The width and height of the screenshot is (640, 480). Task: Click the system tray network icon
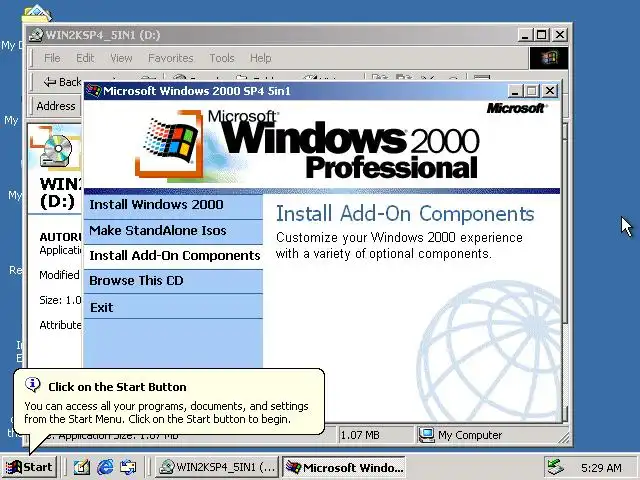pos(555,467)
